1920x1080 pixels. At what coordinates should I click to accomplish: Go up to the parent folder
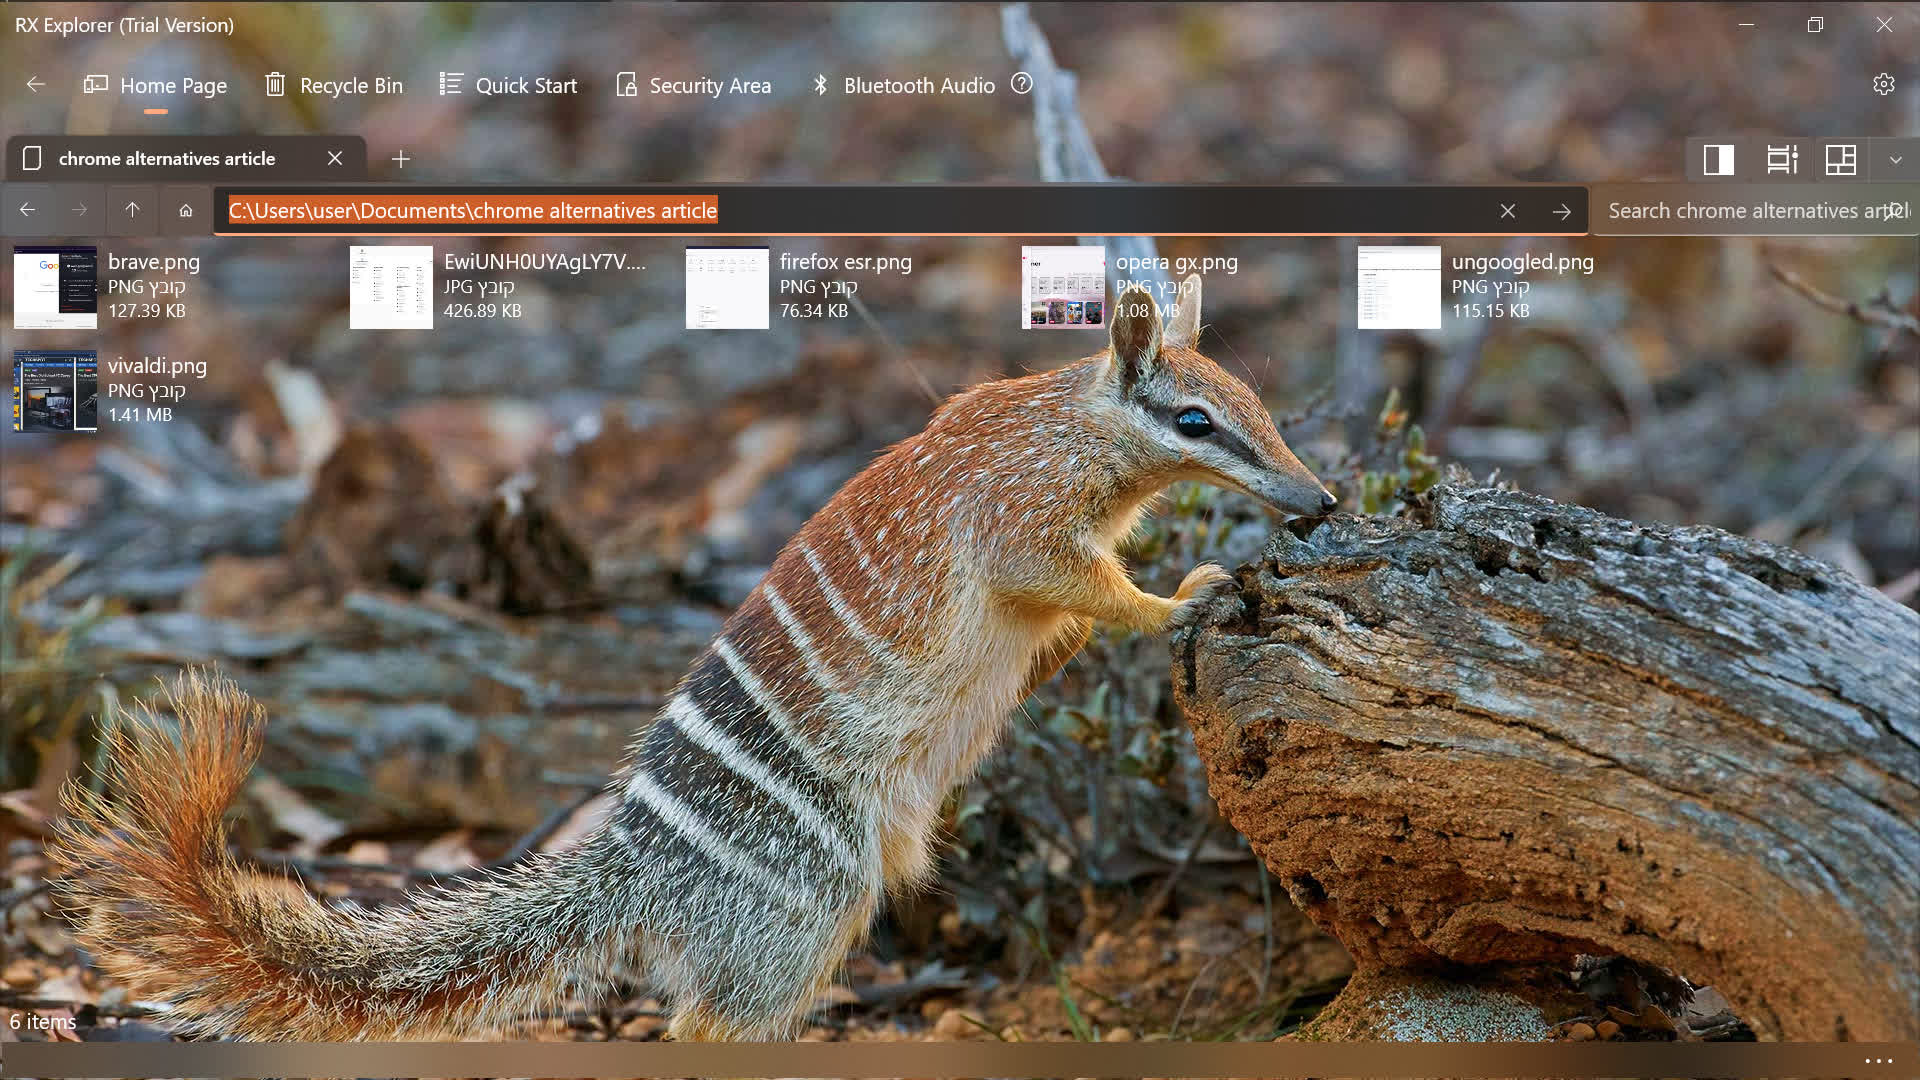click(x=132, y=210)
